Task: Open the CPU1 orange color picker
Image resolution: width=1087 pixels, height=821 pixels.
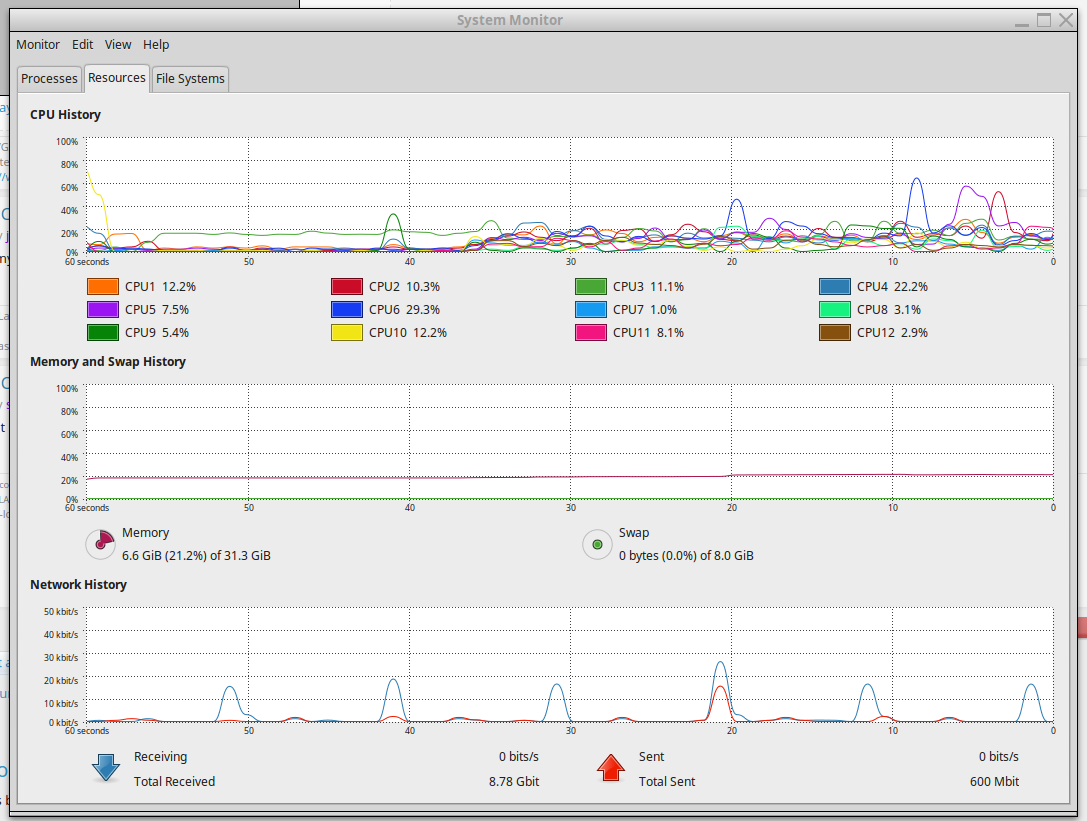Action: coord(103,286)
